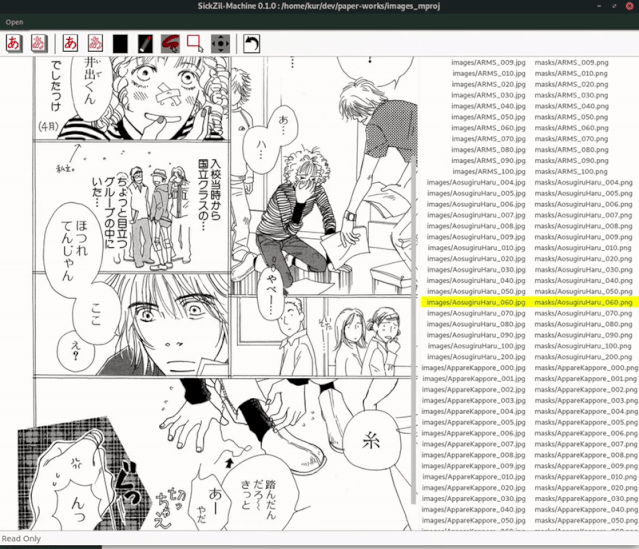Select images/AppareKappore_005.jpg entry
639x549 pixels.
[x=474, y=422]
